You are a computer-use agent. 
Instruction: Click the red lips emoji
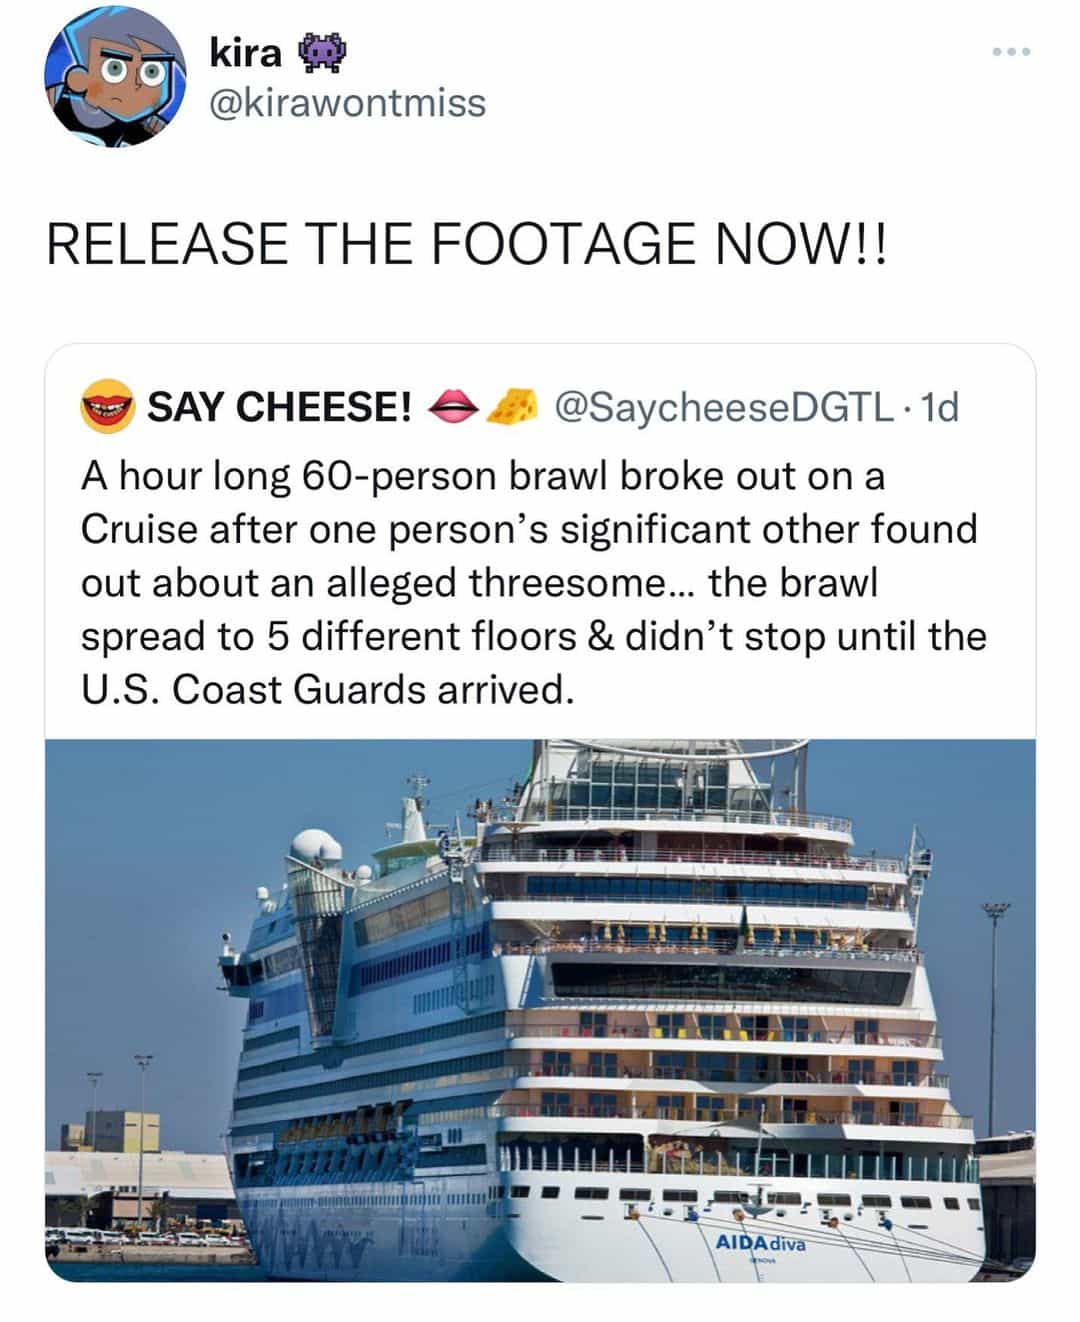pyautogui.click(x=451, y=406)
